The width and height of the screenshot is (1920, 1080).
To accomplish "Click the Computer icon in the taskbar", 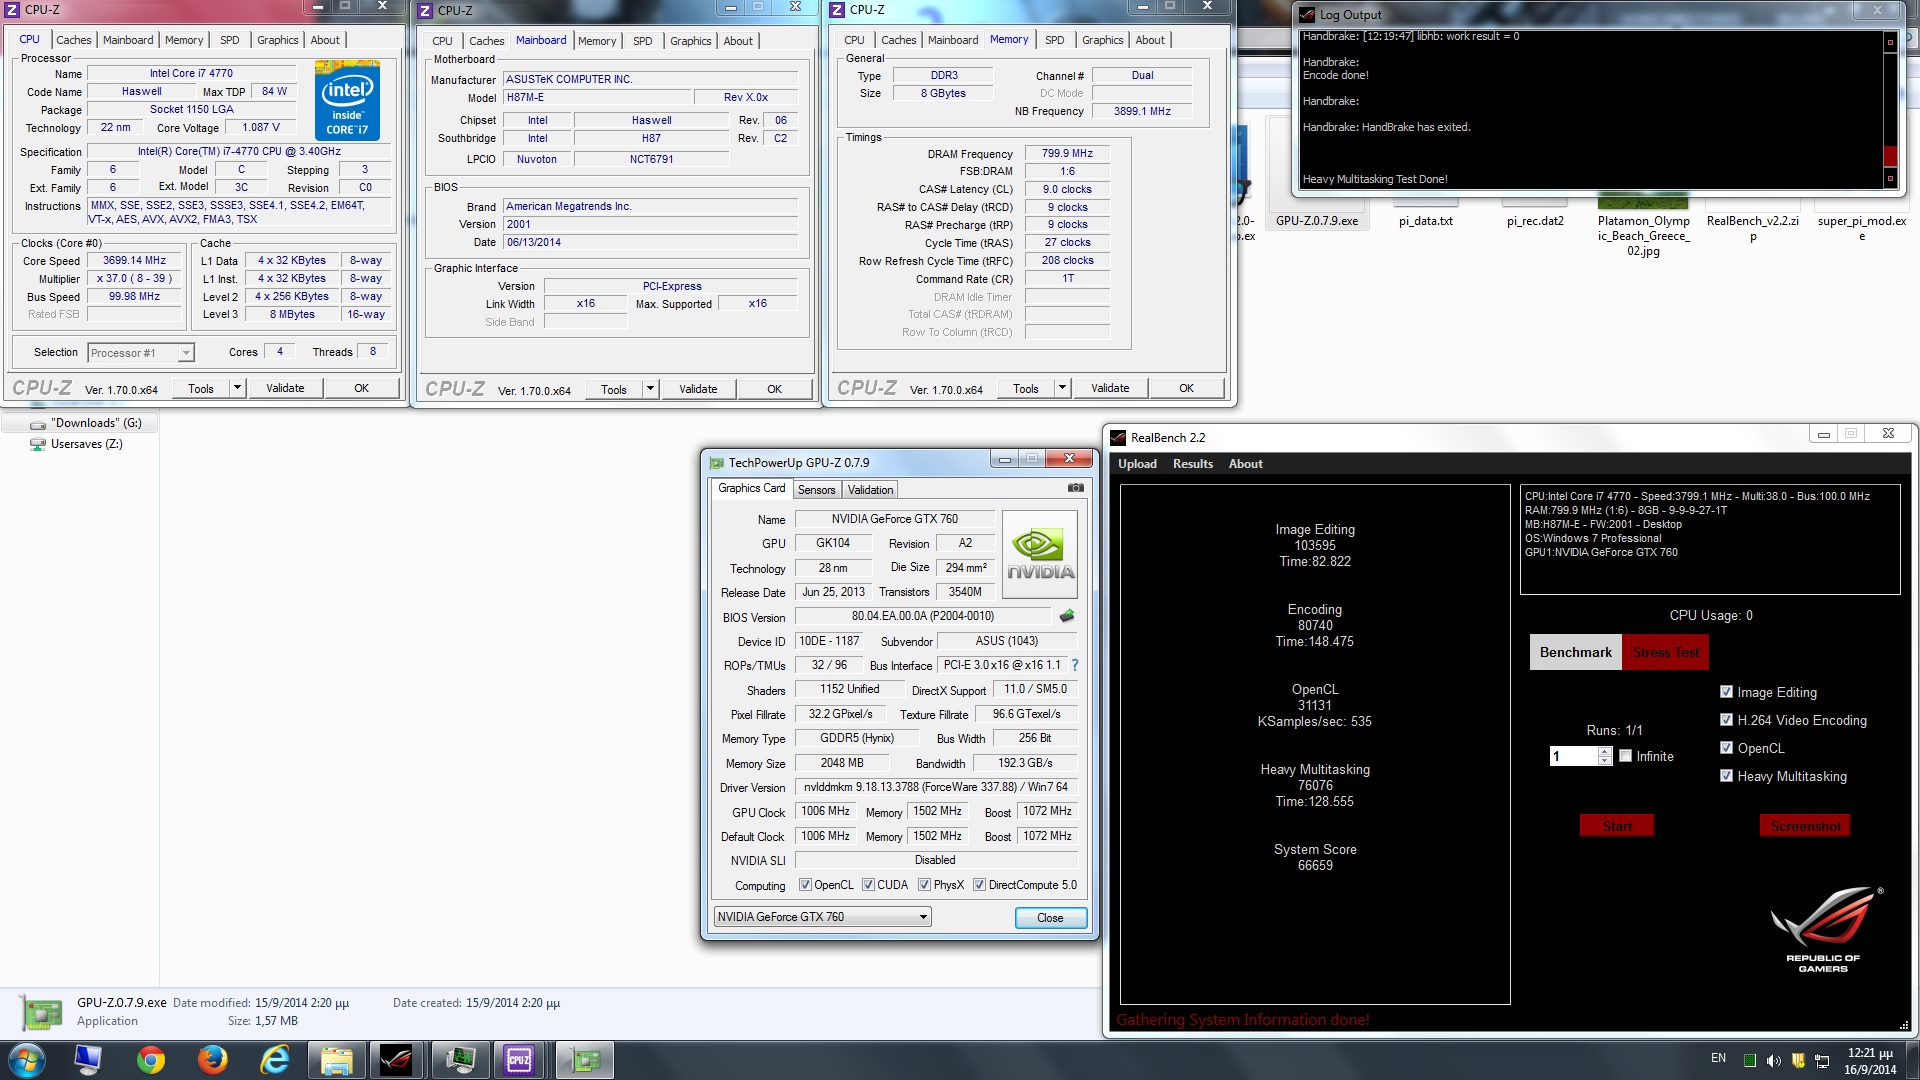I will 89,1060.
